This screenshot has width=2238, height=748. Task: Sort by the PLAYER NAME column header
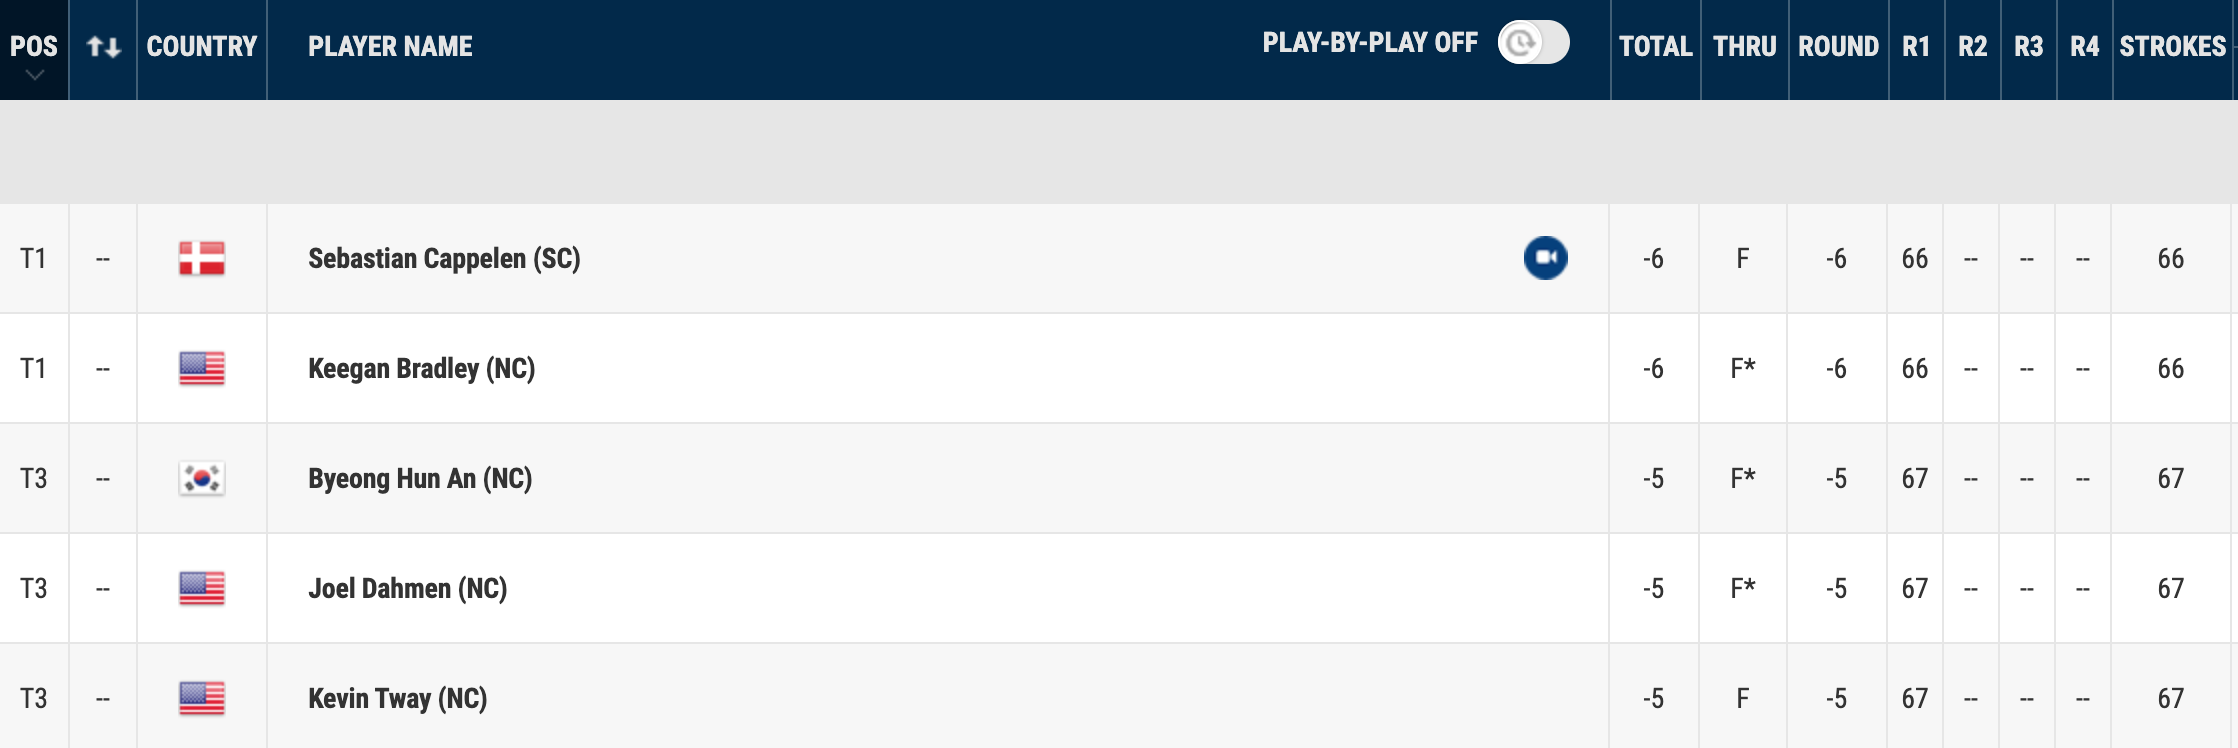[390, 46]
